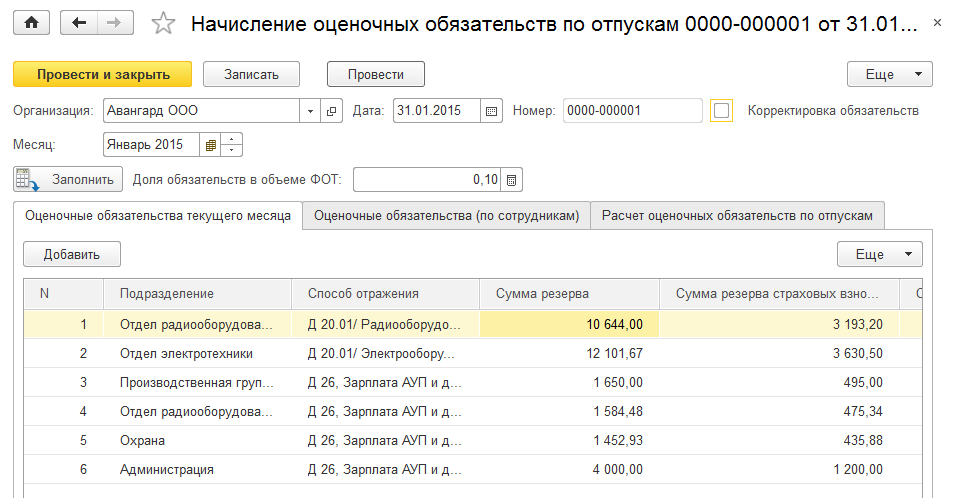Go forward with the right arrow

(x=115, y=24)
